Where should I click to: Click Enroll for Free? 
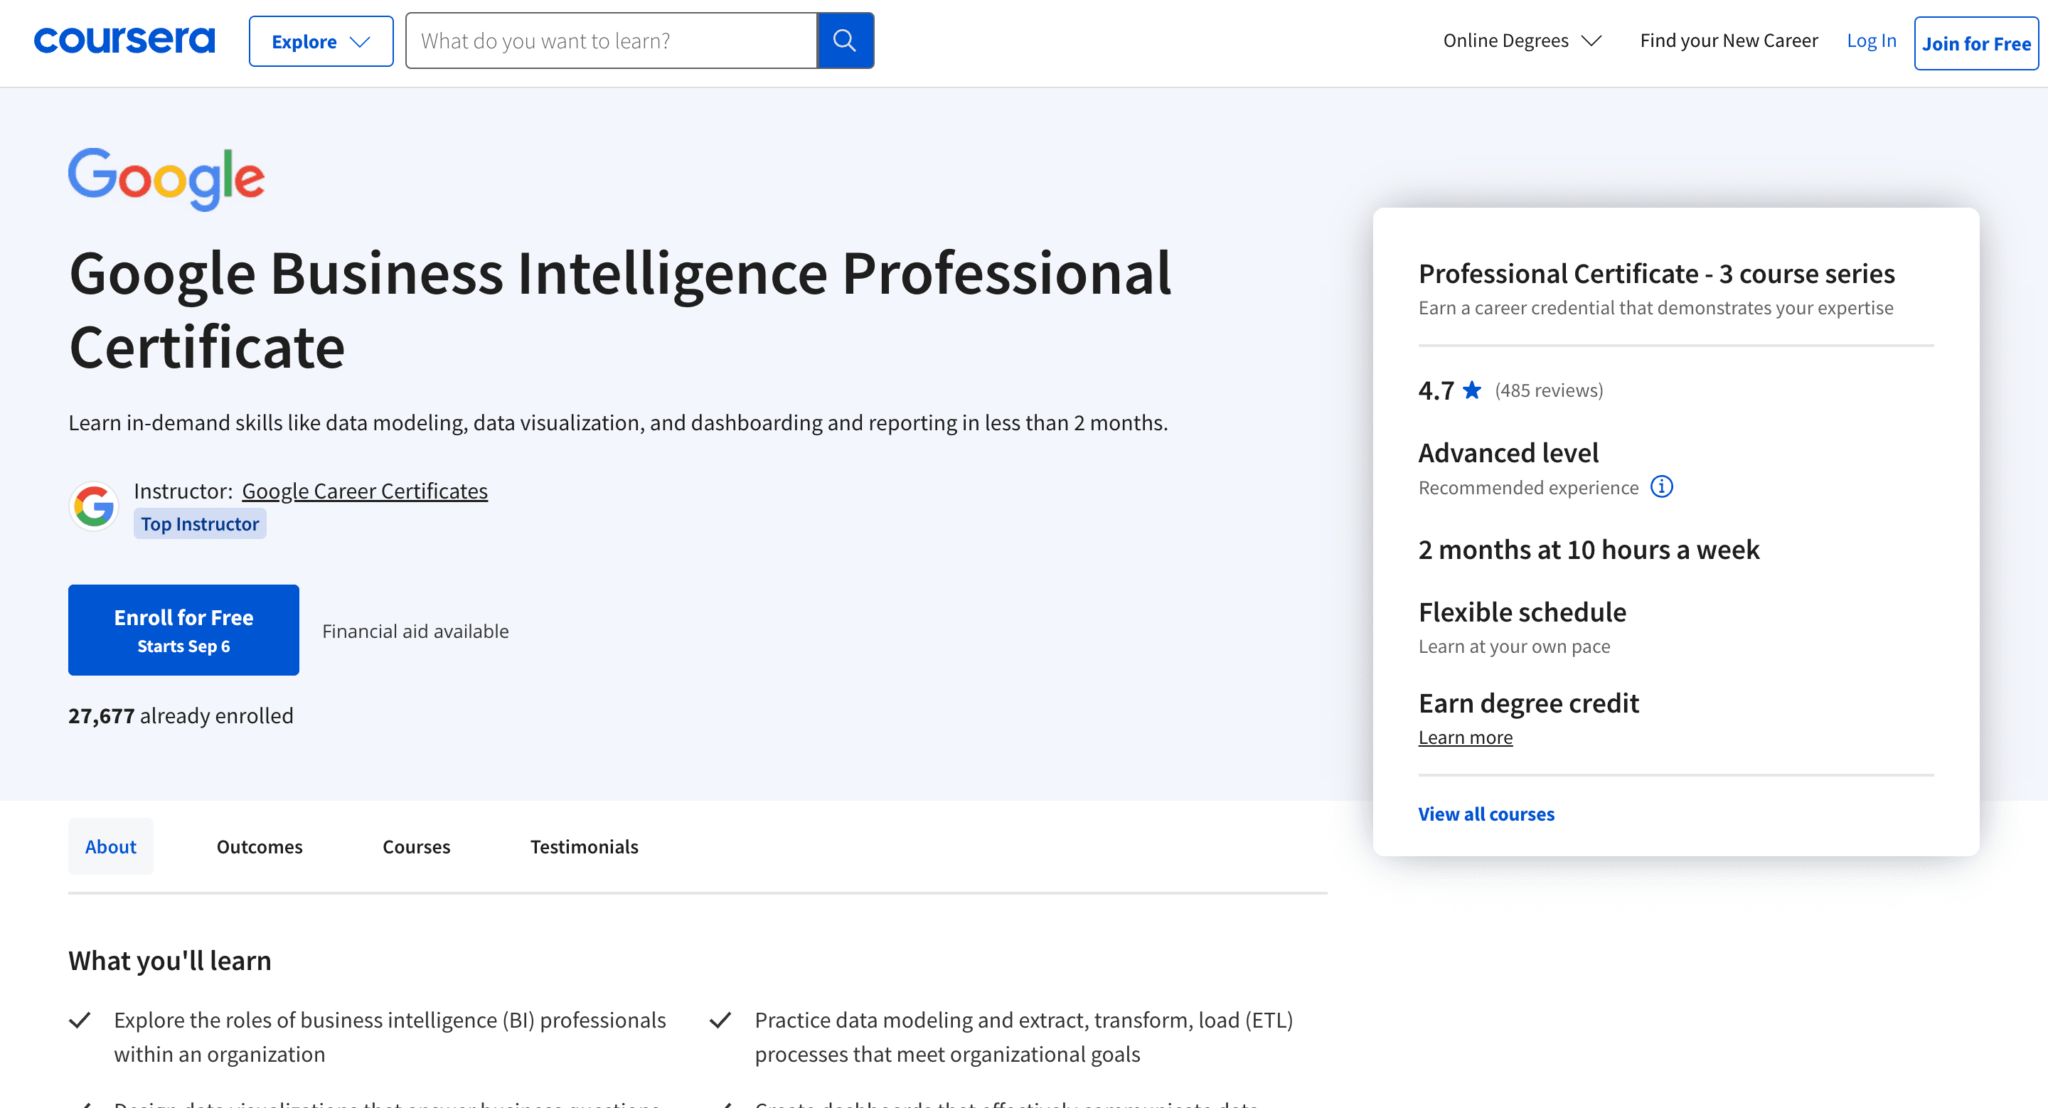[x=183, y=629]
